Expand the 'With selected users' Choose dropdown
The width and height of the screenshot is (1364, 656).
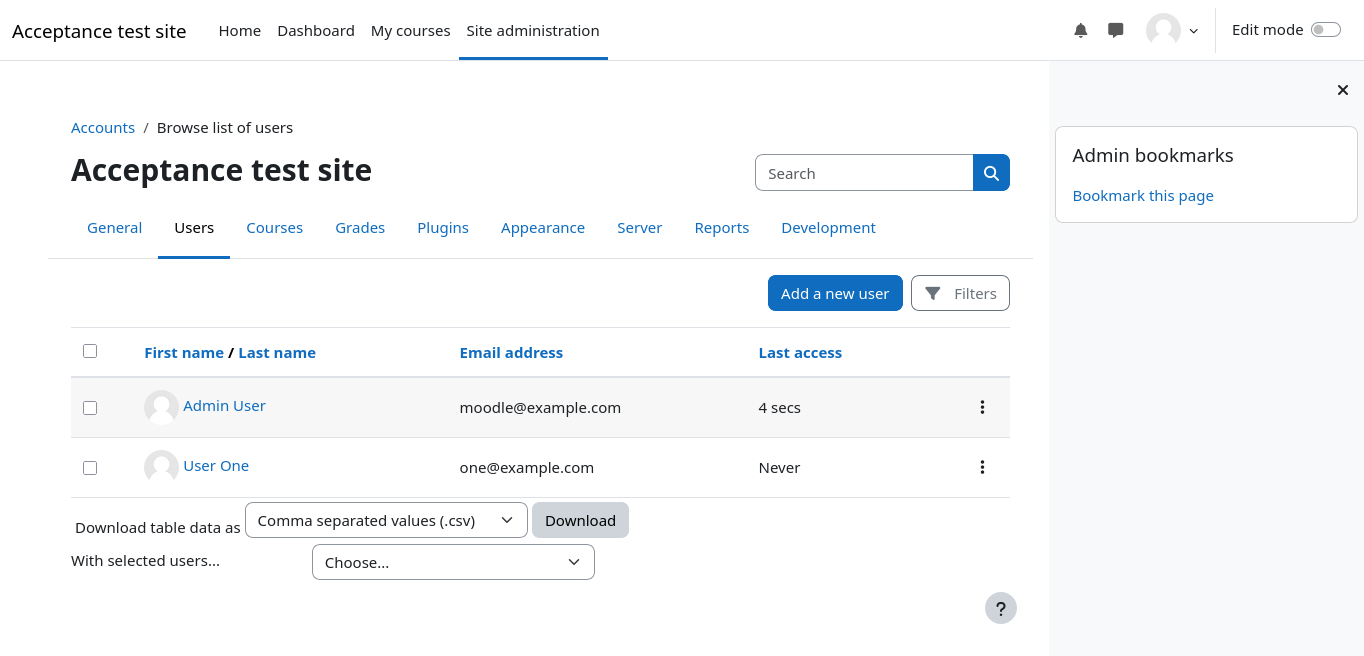coord(453,562)
